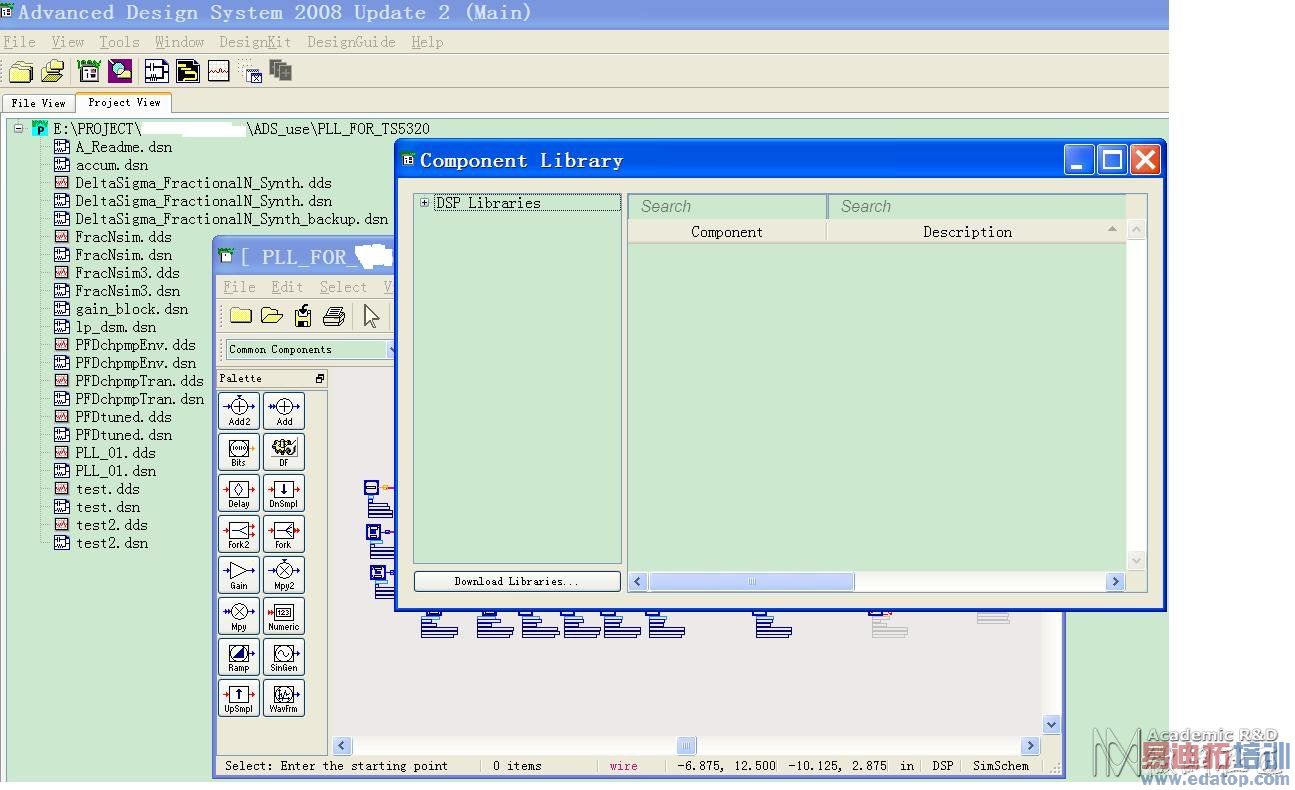Image resolution: width=1295 pixels, height=790 pixels.
Task: Open a new Data Display window icon
Action: (x=219, y=71)
